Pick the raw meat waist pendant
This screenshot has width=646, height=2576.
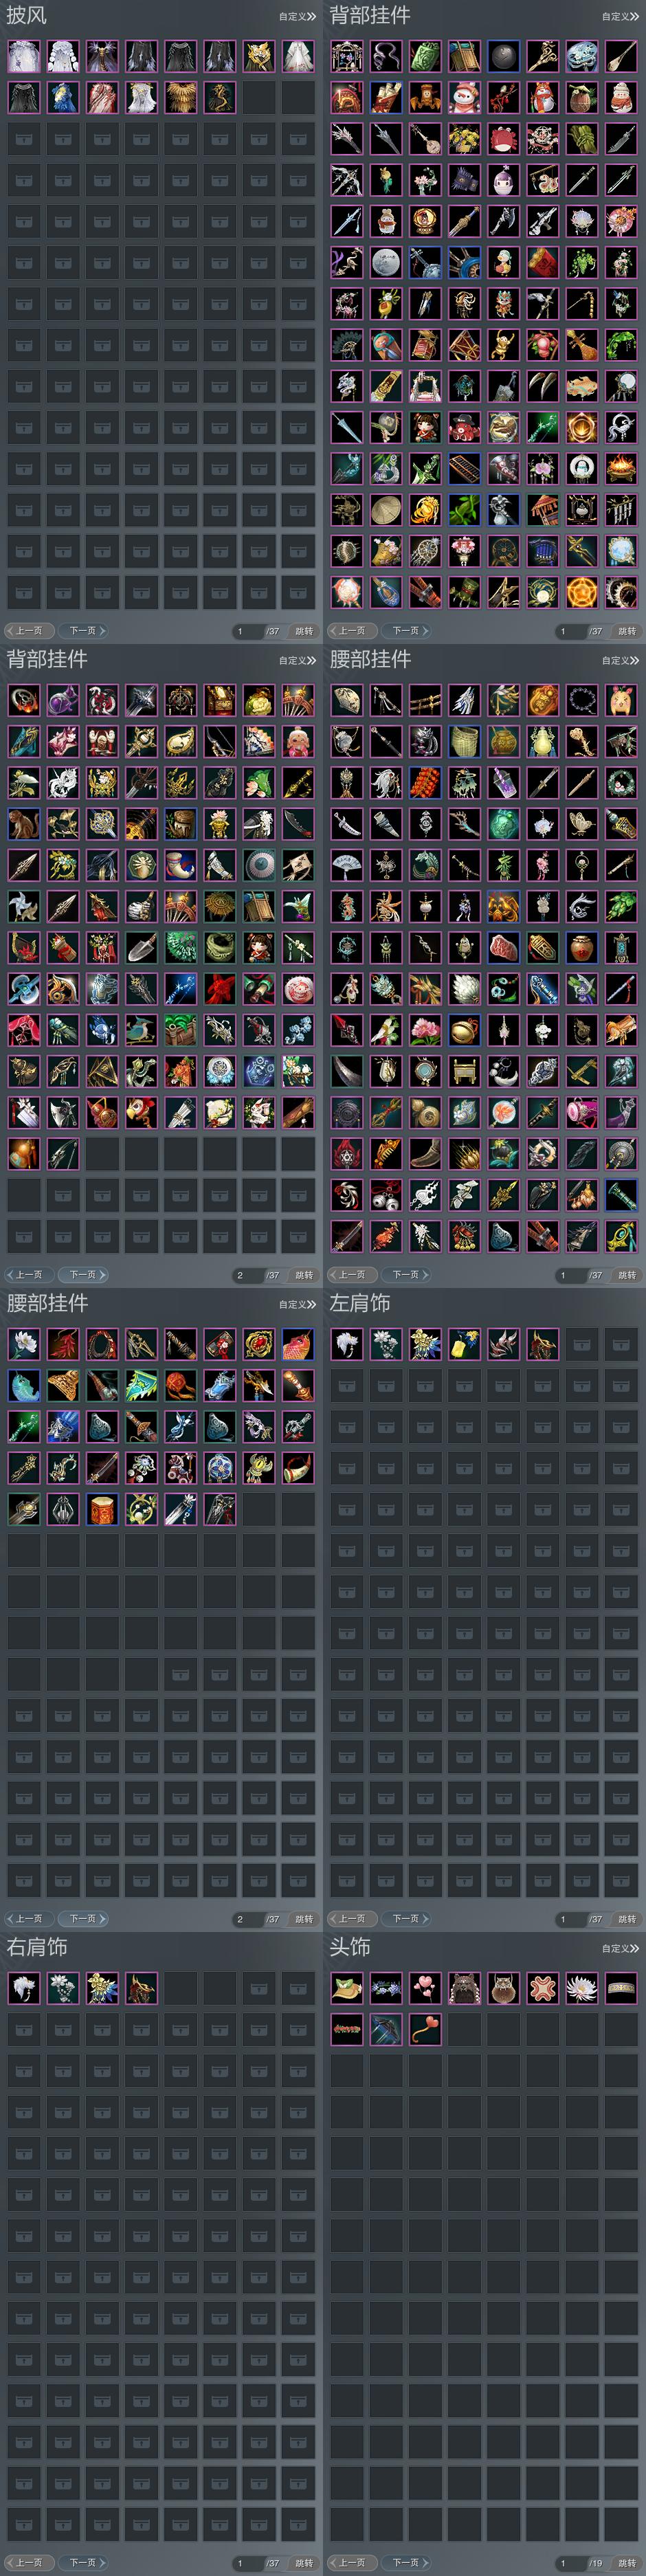coord(504,946)
